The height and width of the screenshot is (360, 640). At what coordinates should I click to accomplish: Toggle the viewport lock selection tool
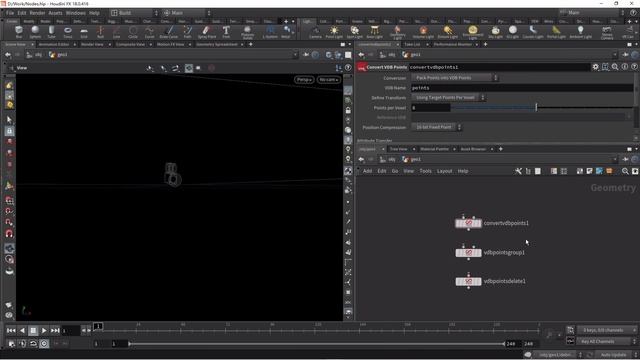[9, 131]
